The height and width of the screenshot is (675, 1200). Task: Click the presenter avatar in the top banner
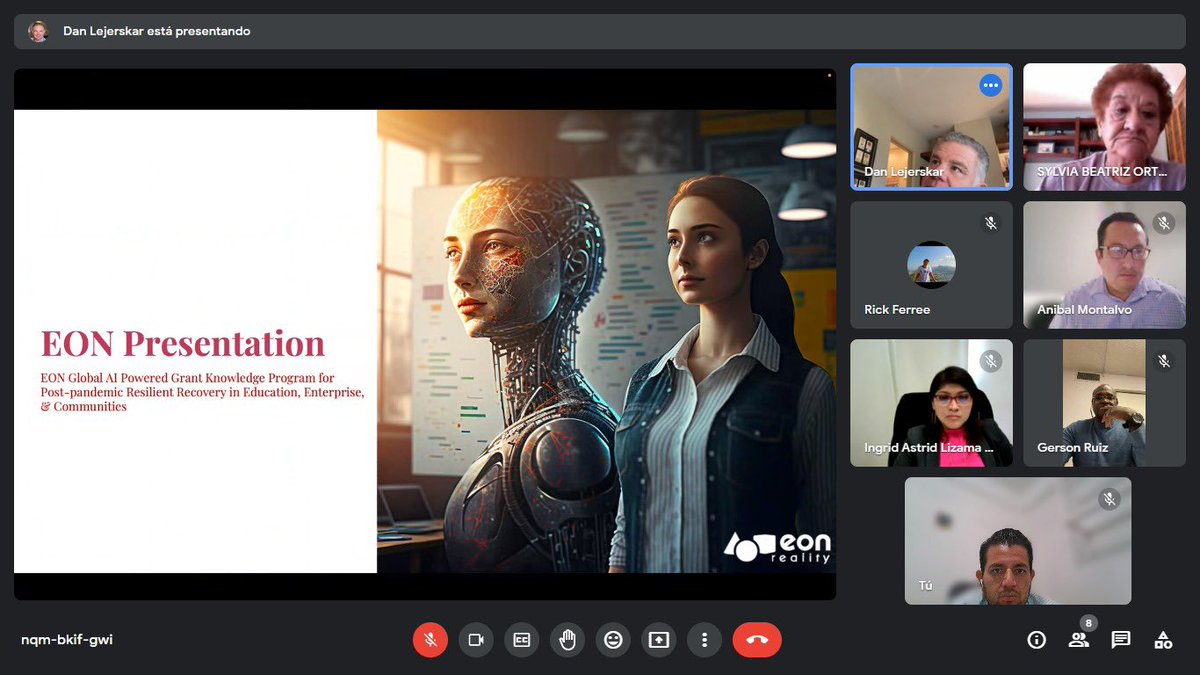(x=38, y=31)
